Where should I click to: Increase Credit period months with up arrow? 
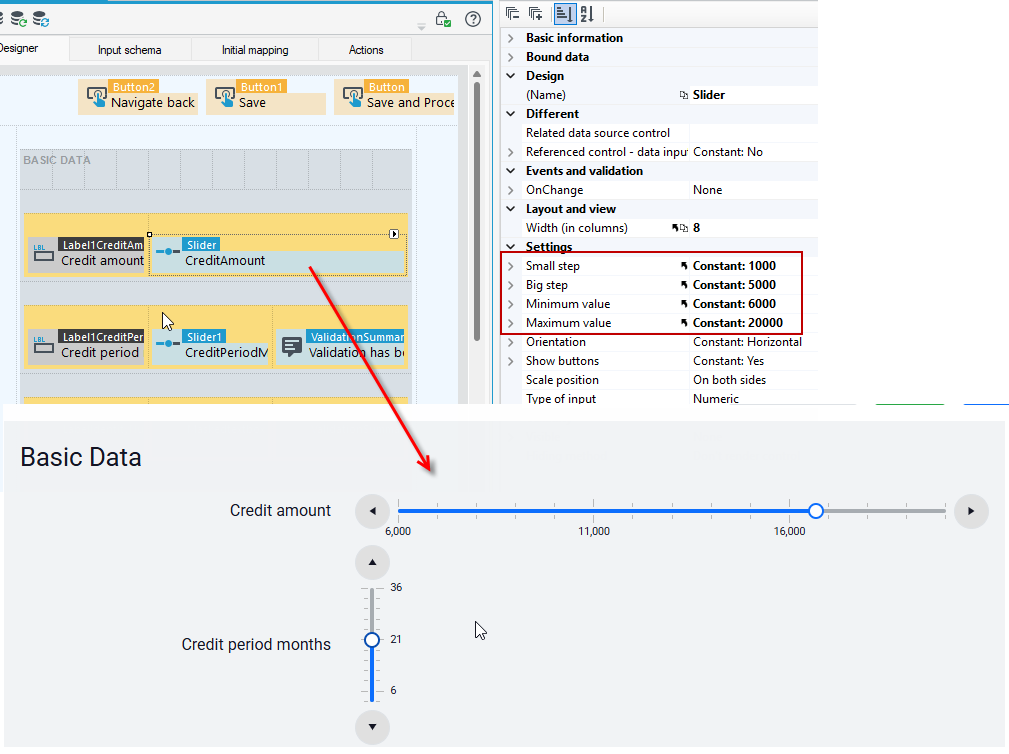point(373,562)
